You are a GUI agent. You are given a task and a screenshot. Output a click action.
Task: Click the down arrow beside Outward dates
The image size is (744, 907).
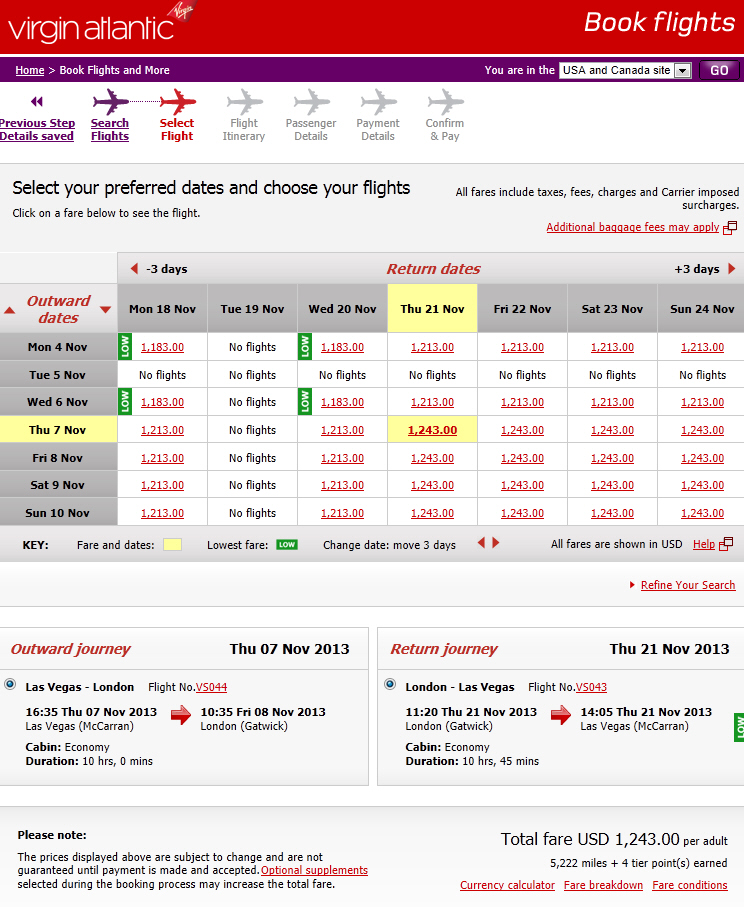(x=105, y=309)
